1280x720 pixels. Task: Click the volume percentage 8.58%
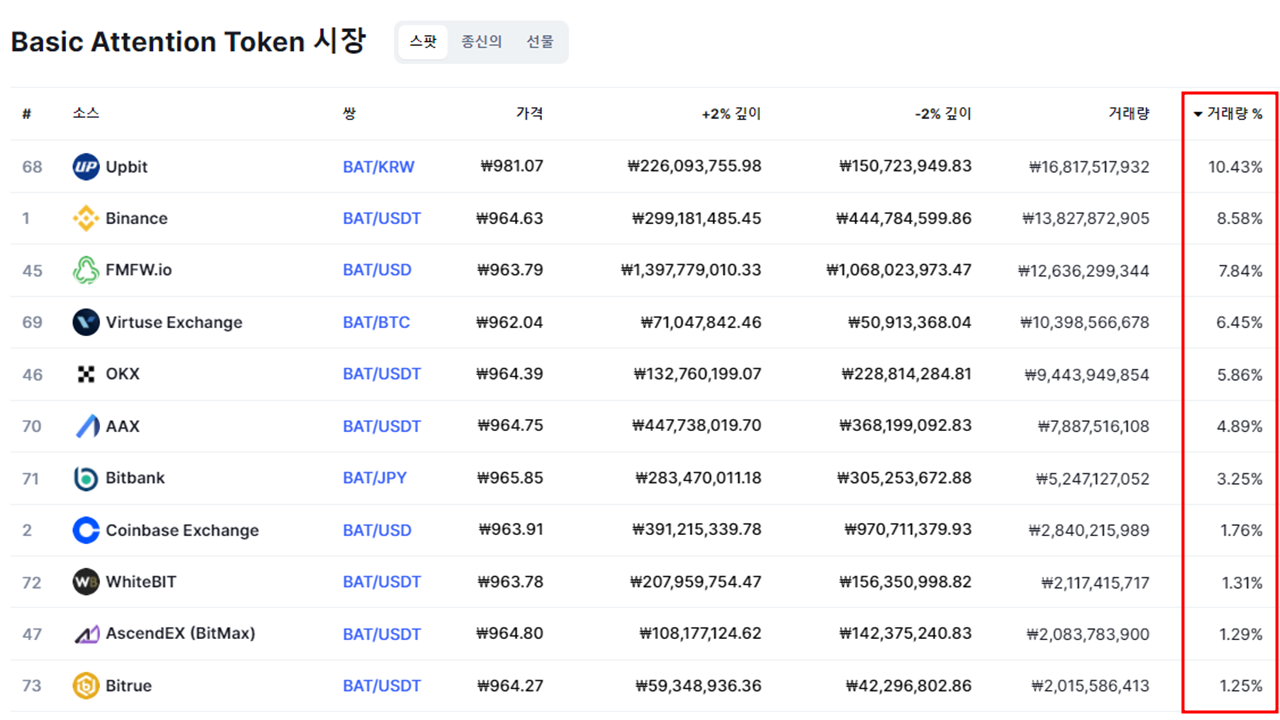tap(1239, 218)
